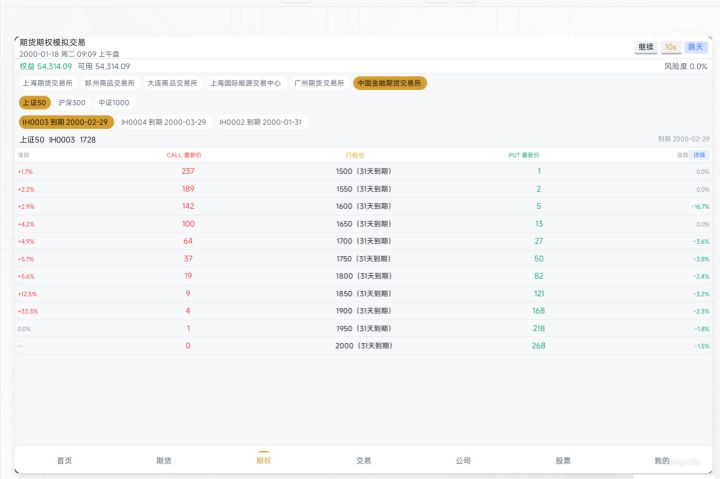Click CALL price 4 at strike 1900
Screen dimensions: 720x479
pos(188,311)
